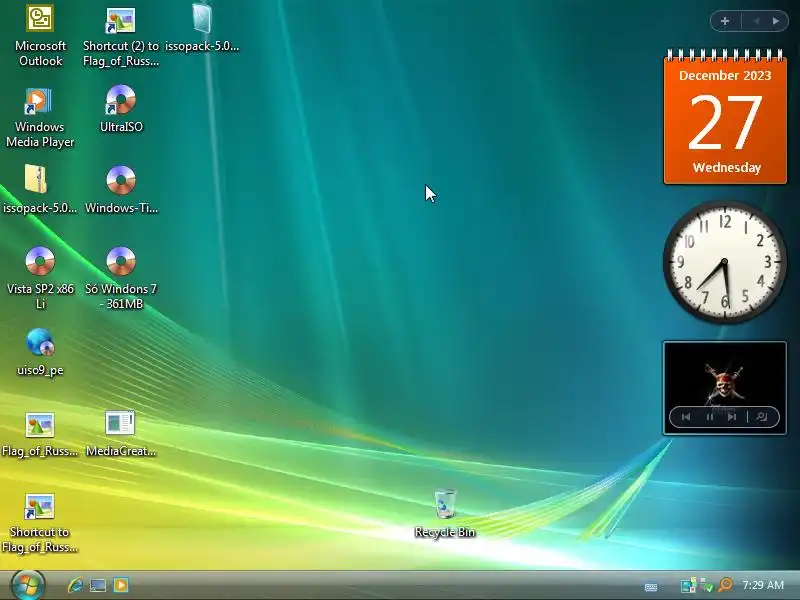Click the orange magnifier tray icon
The height and width of the screenshot is (600, 800).
coord(725,585)
